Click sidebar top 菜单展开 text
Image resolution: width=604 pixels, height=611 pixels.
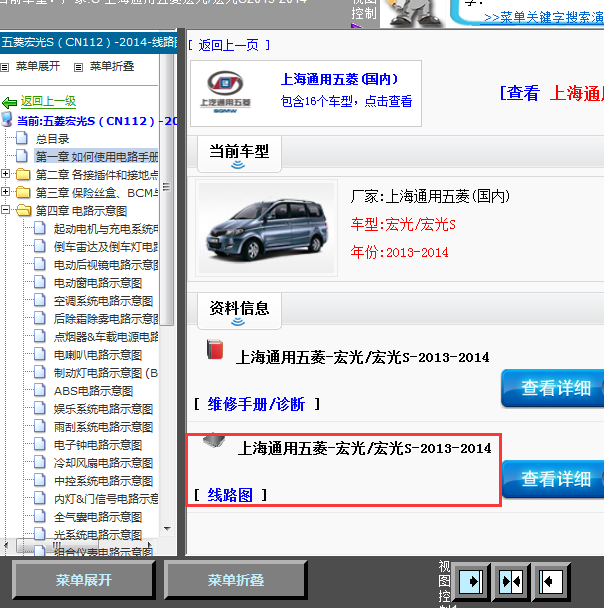point(38,66)
